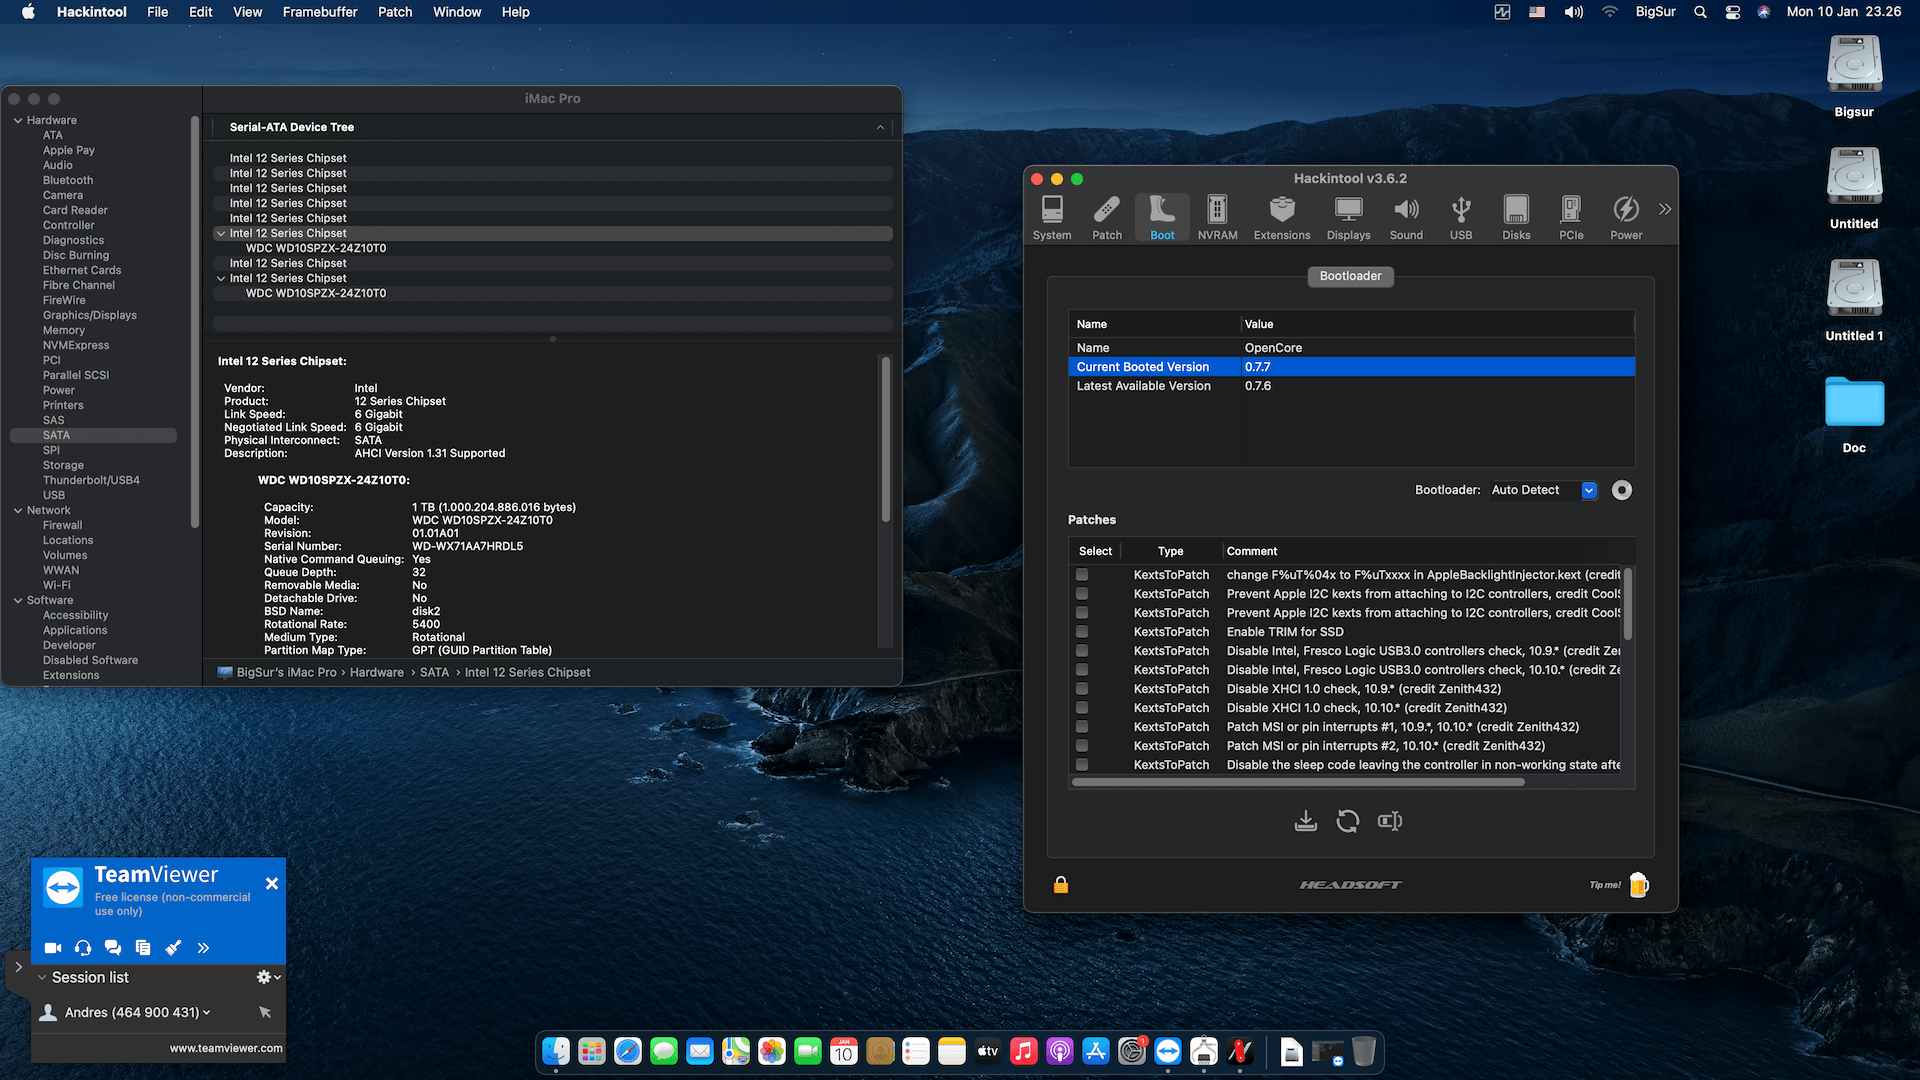Viewport: 1920px width, 1080px height.
Task: Open the NVRAM section in Hackintool
Action: pyautogui.click(x=1217, y=215)
